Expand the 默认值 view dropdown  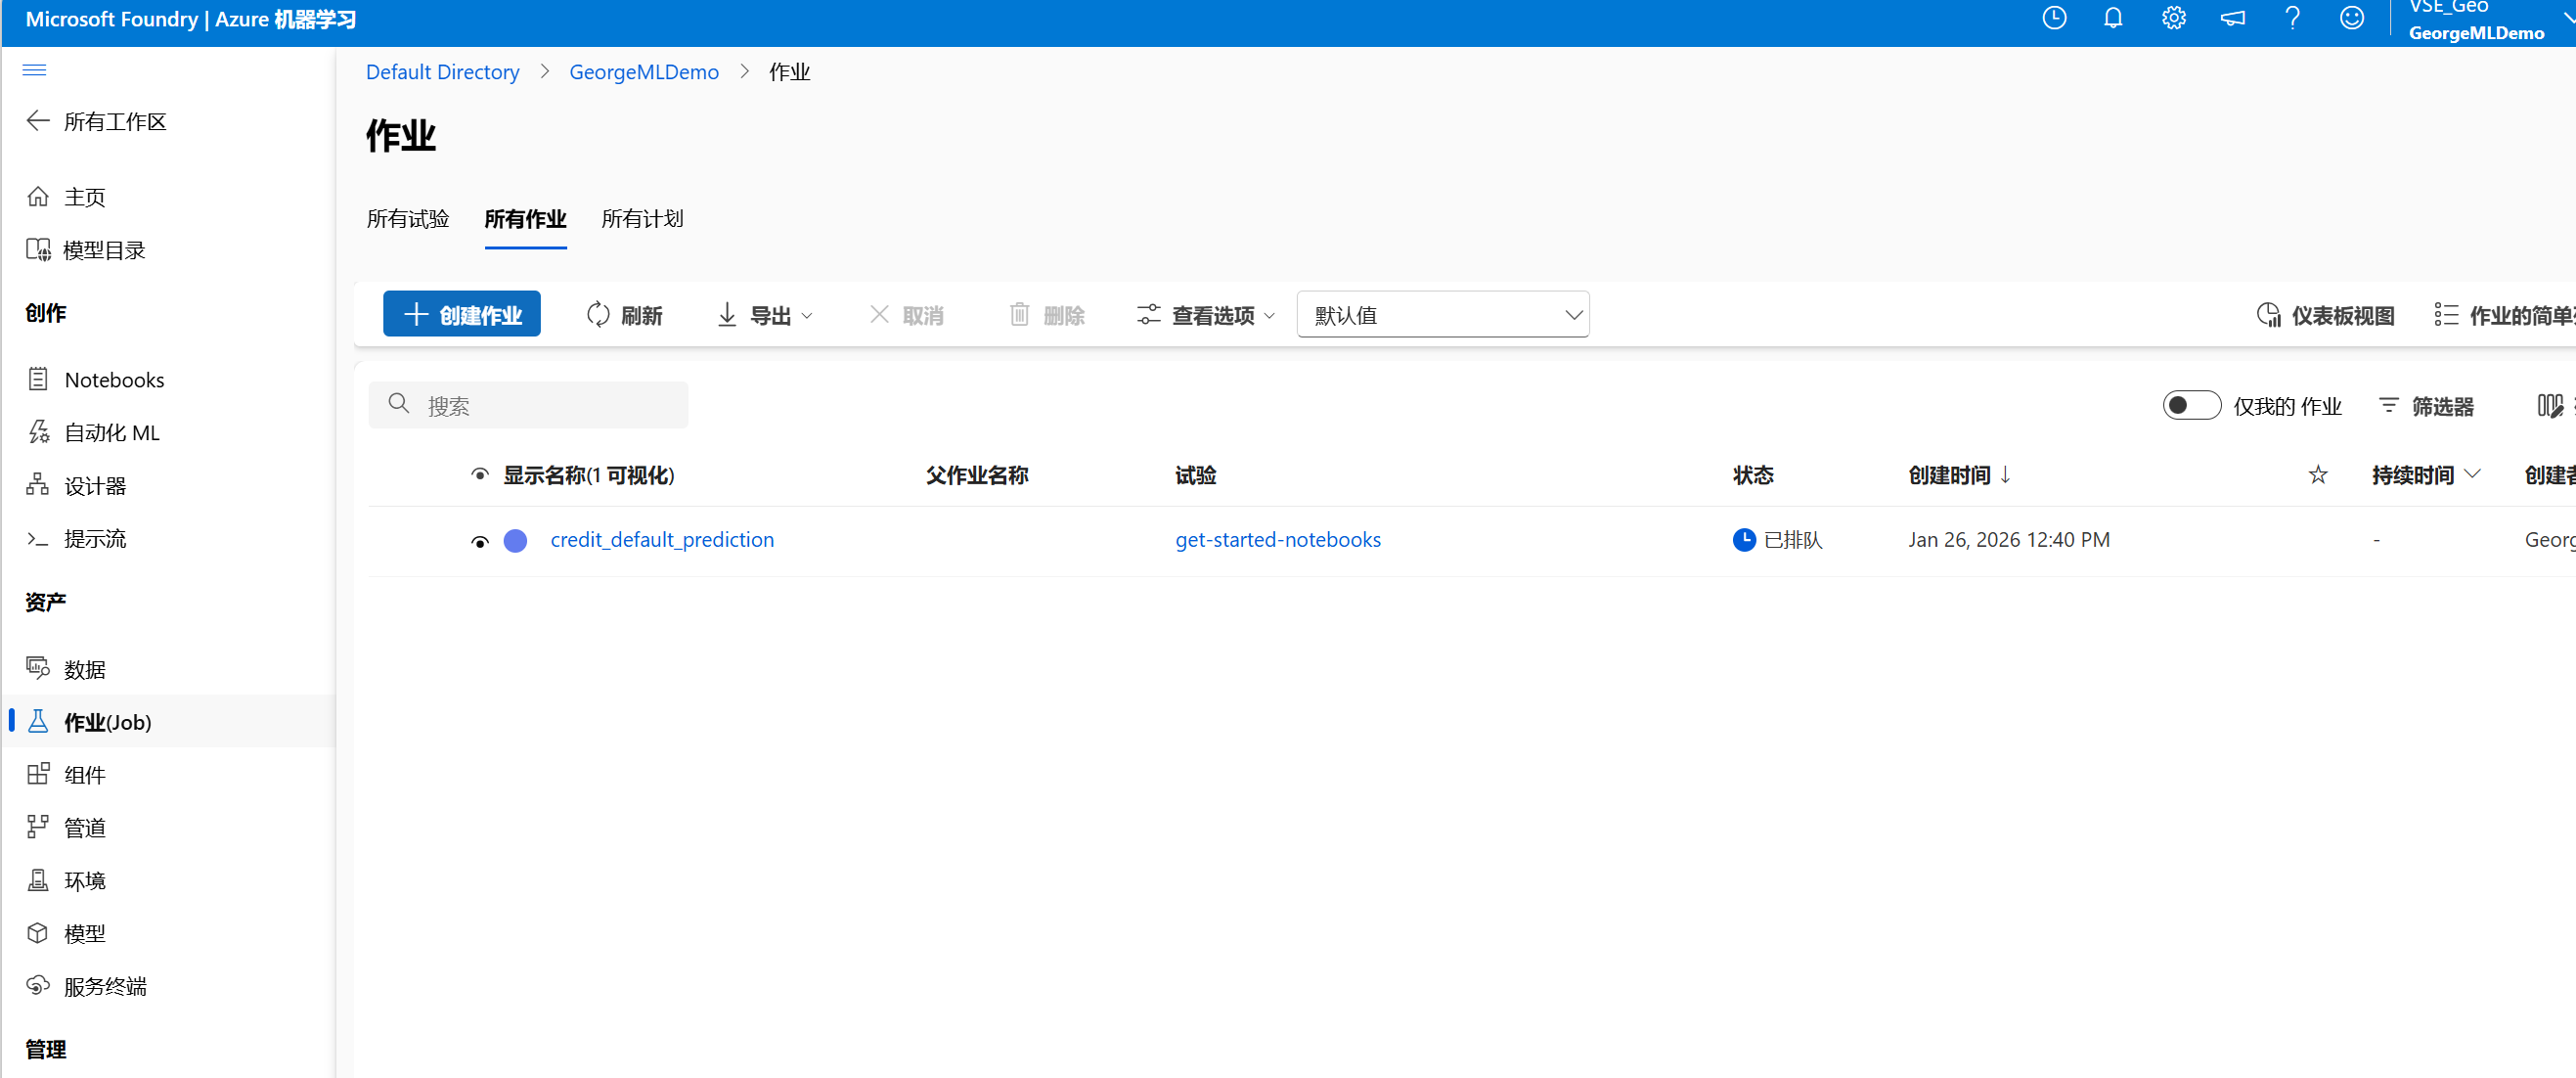[1442, 315]
